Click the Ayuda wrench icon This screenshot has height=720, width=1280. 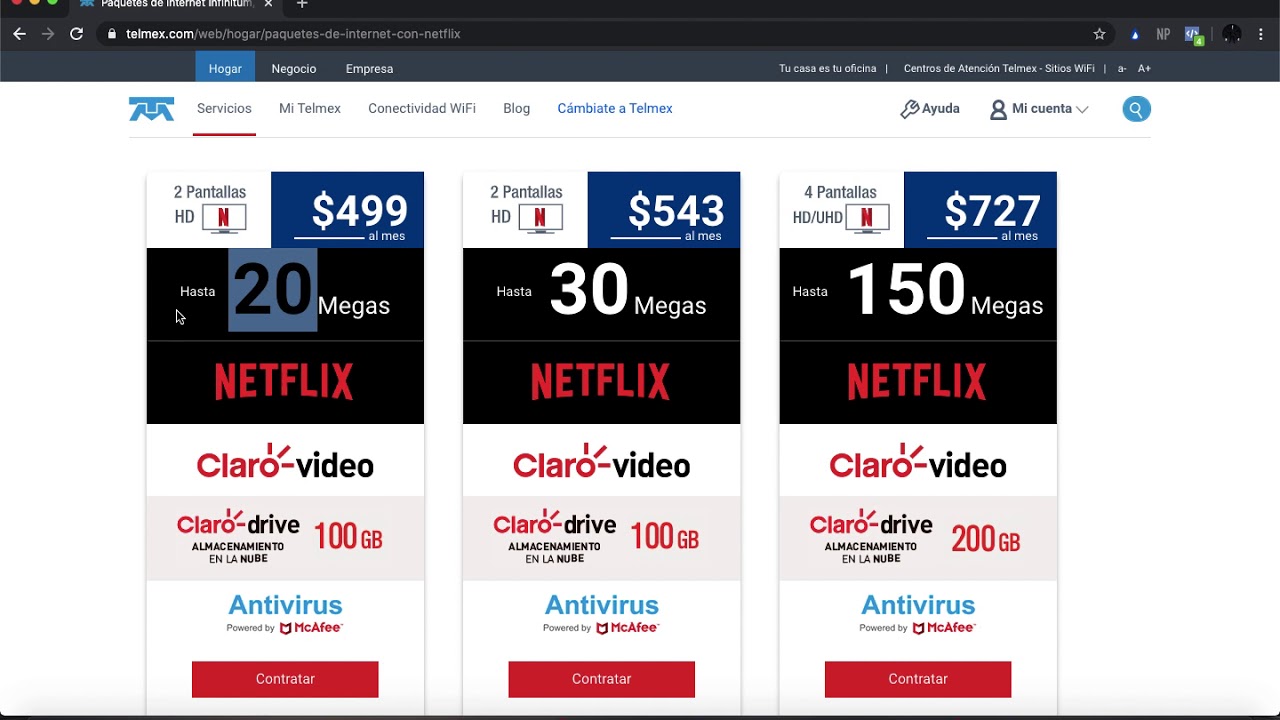coord(909,109)
